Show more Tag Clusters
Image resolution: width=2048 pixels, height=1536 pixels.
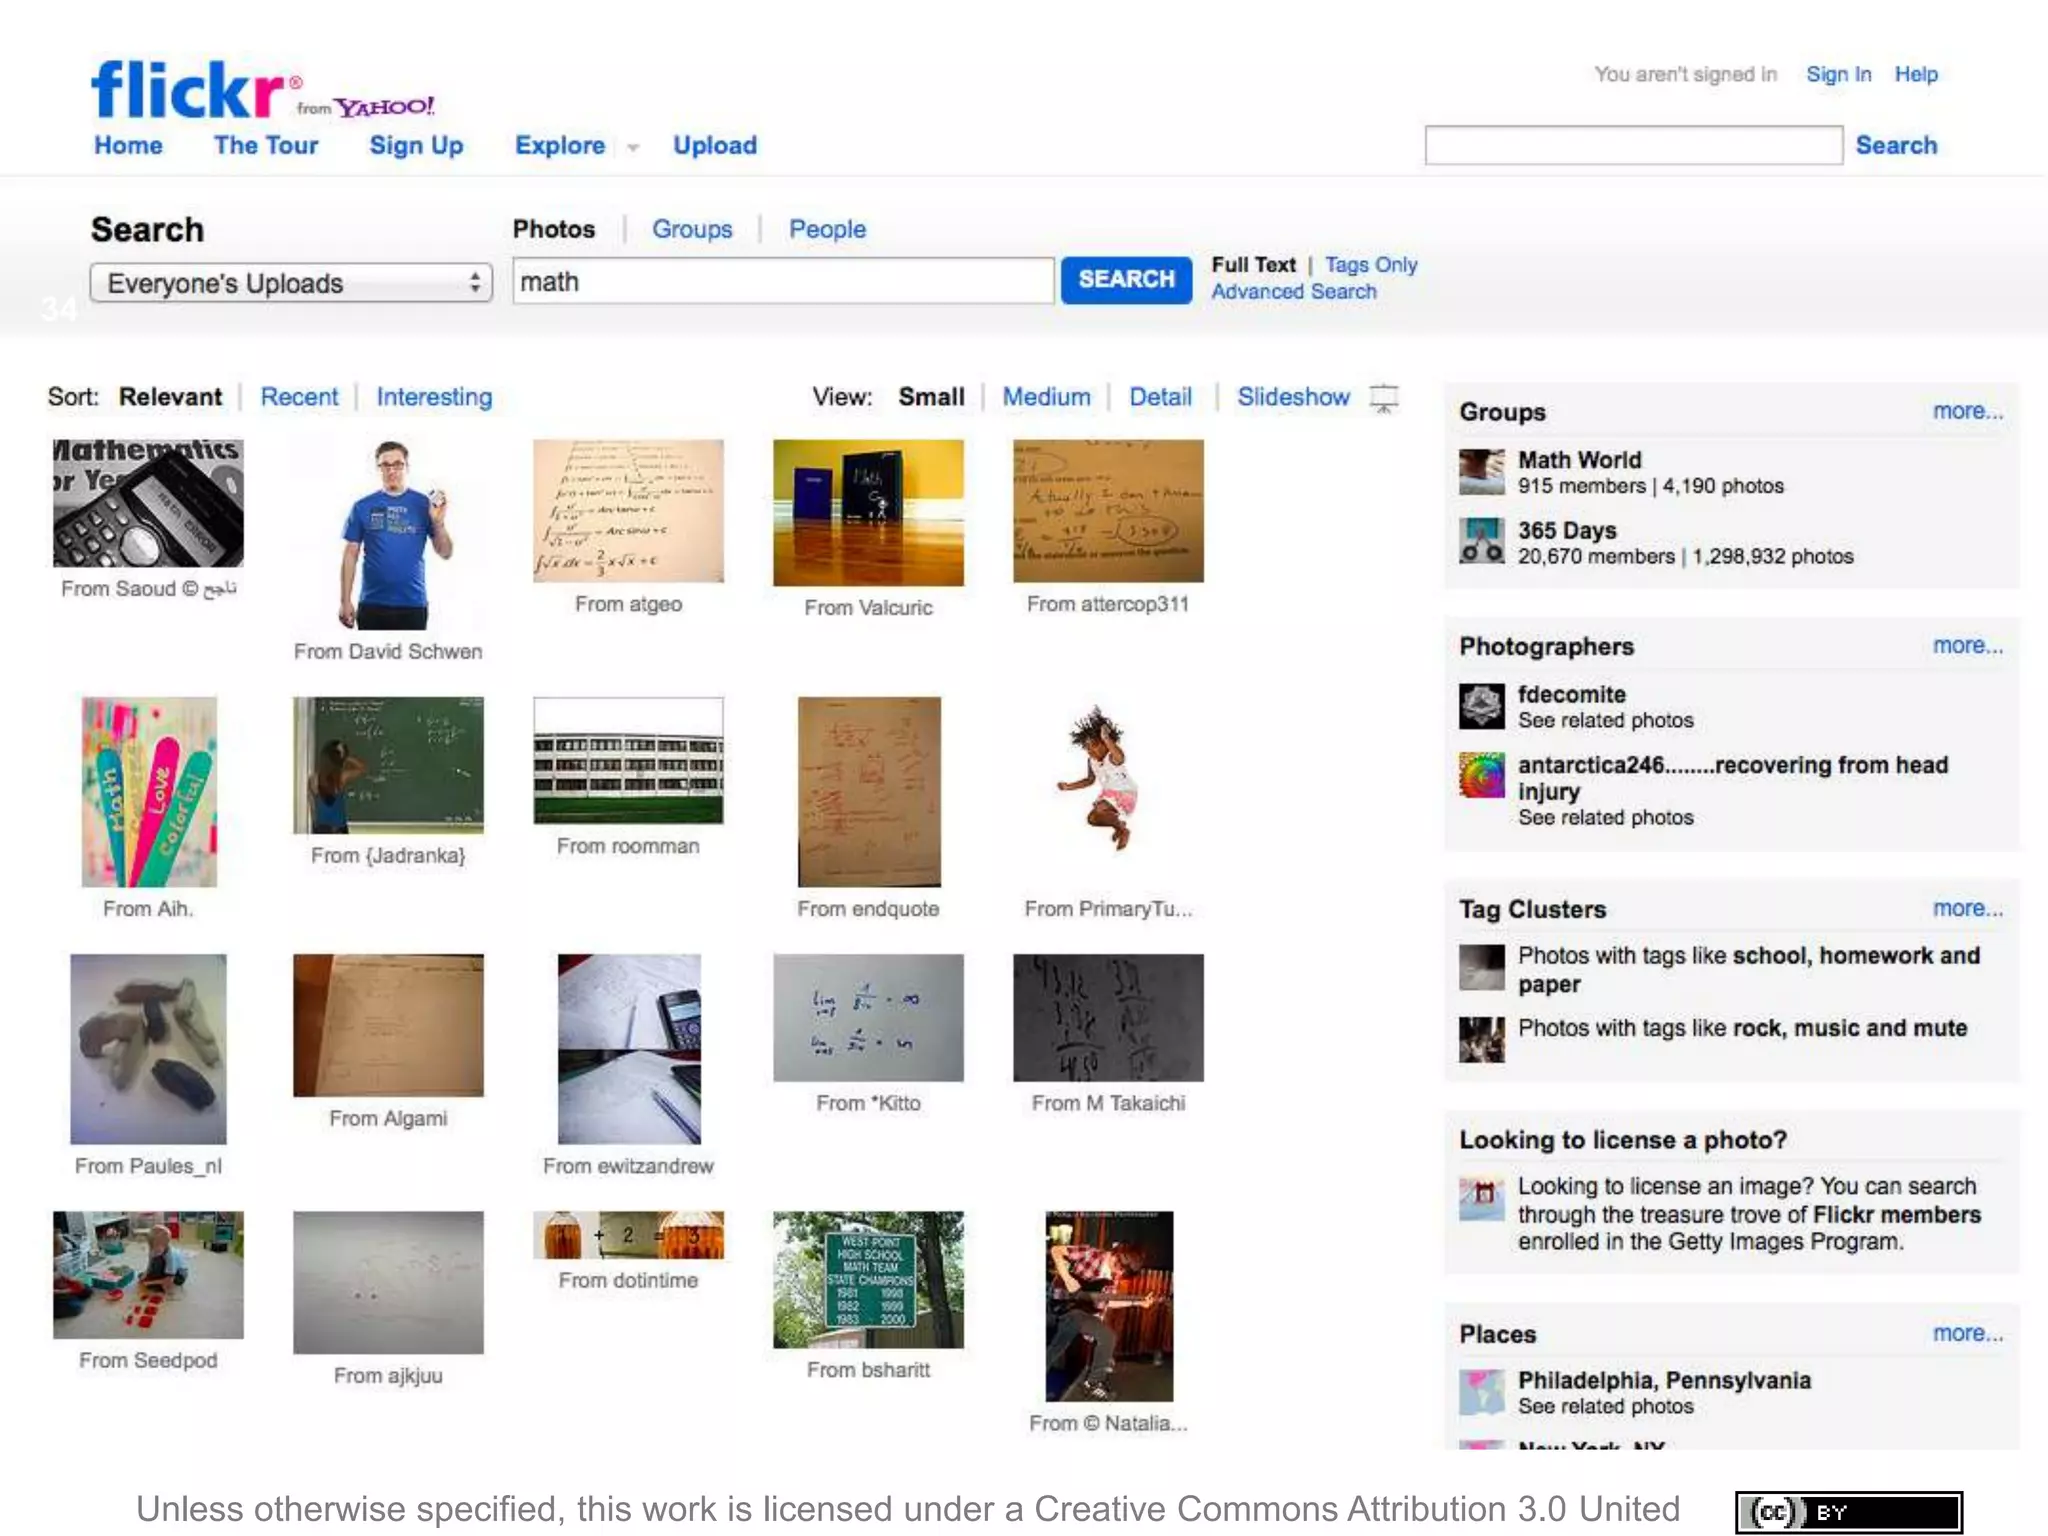(1967, 908)
